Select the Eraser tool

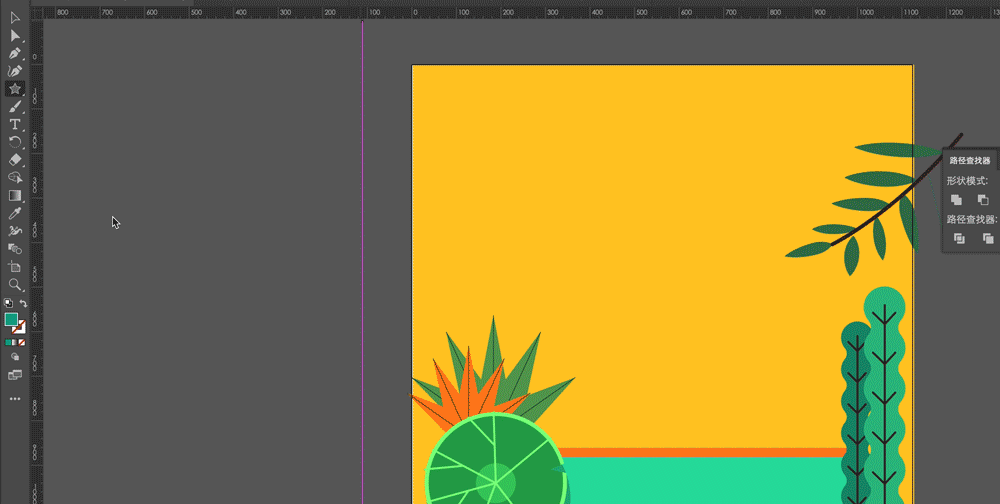click(15, 159)
